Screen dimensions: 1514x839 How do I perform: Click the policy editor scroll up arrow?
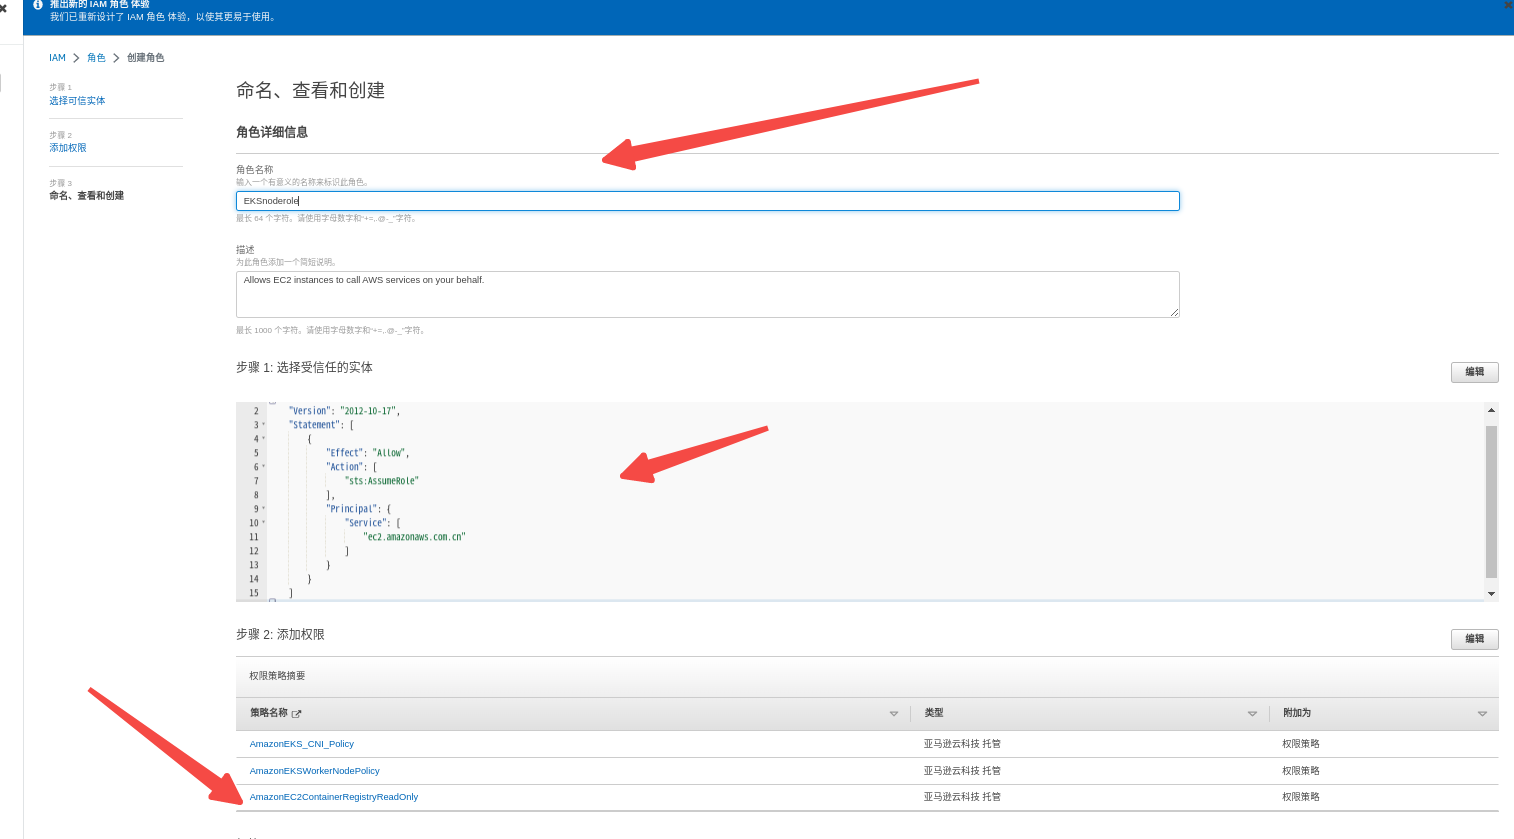point(1491,410)
